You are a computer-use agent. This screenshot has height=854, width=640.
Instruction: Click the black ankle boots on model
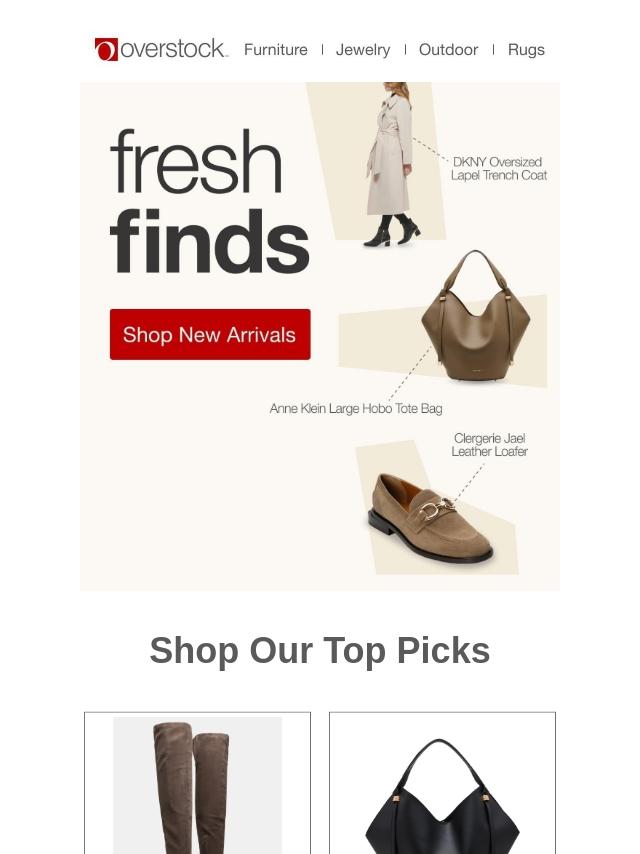(392, 230)
